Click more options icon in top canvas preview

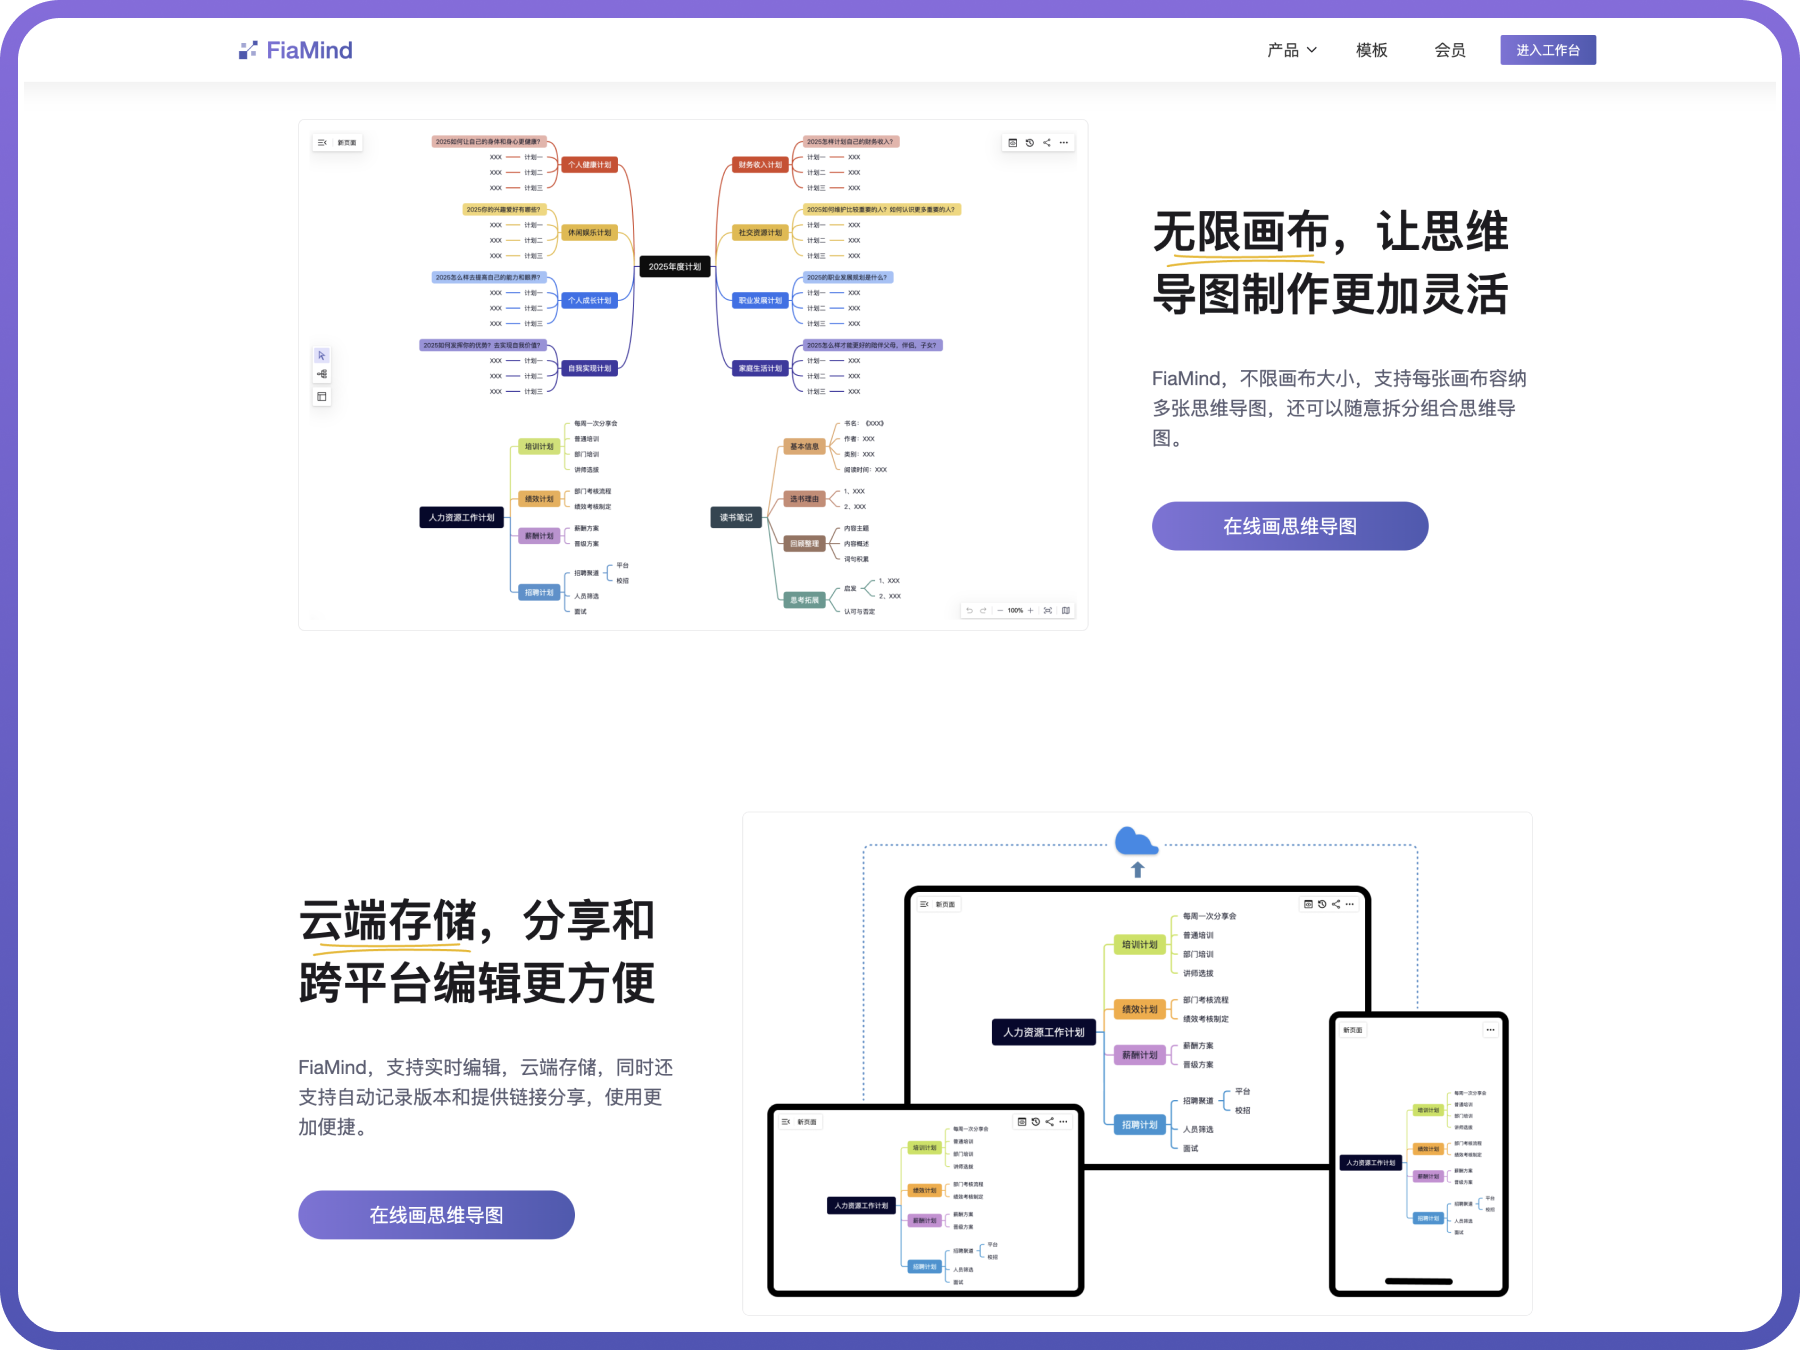coord(1064,143)
